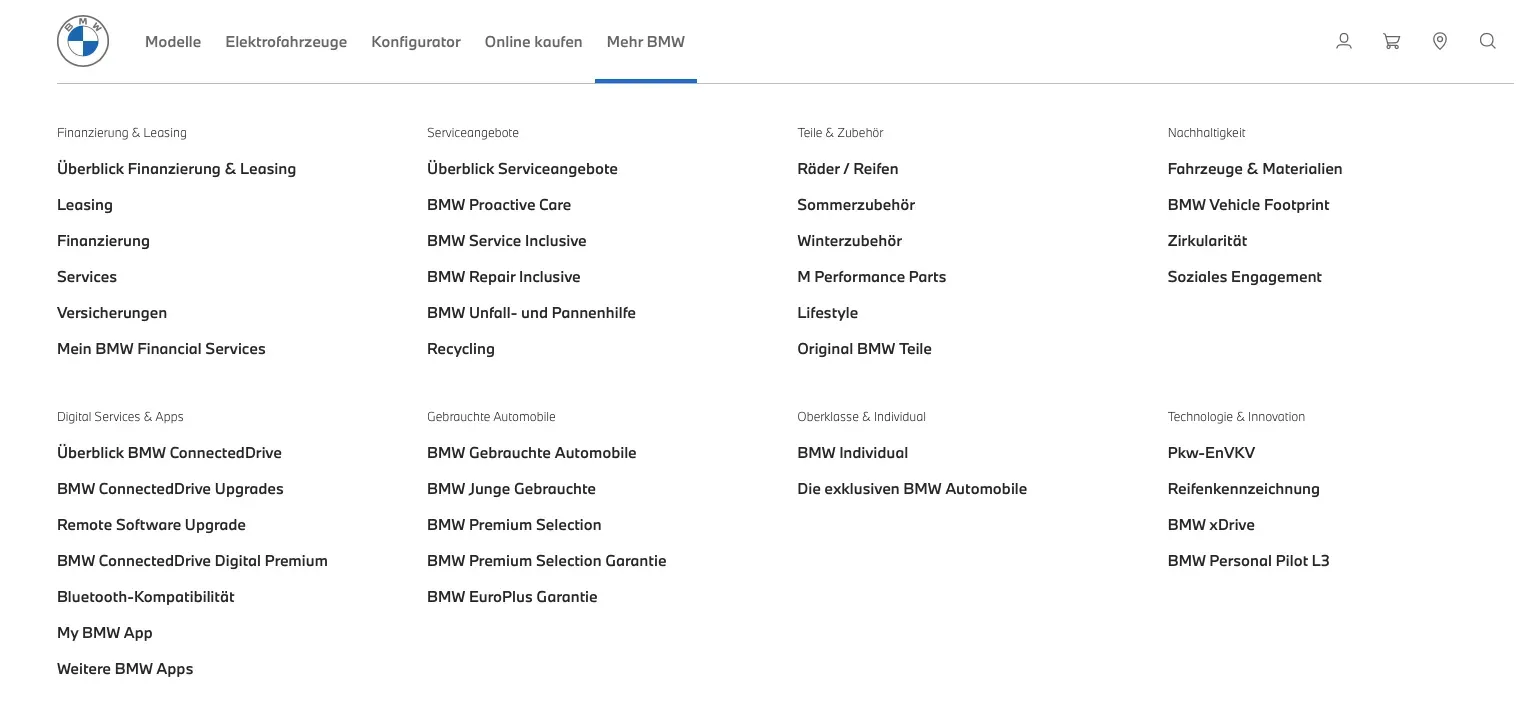
Task: Collapse the Mehr BMW menu
Action: point(645,42)
